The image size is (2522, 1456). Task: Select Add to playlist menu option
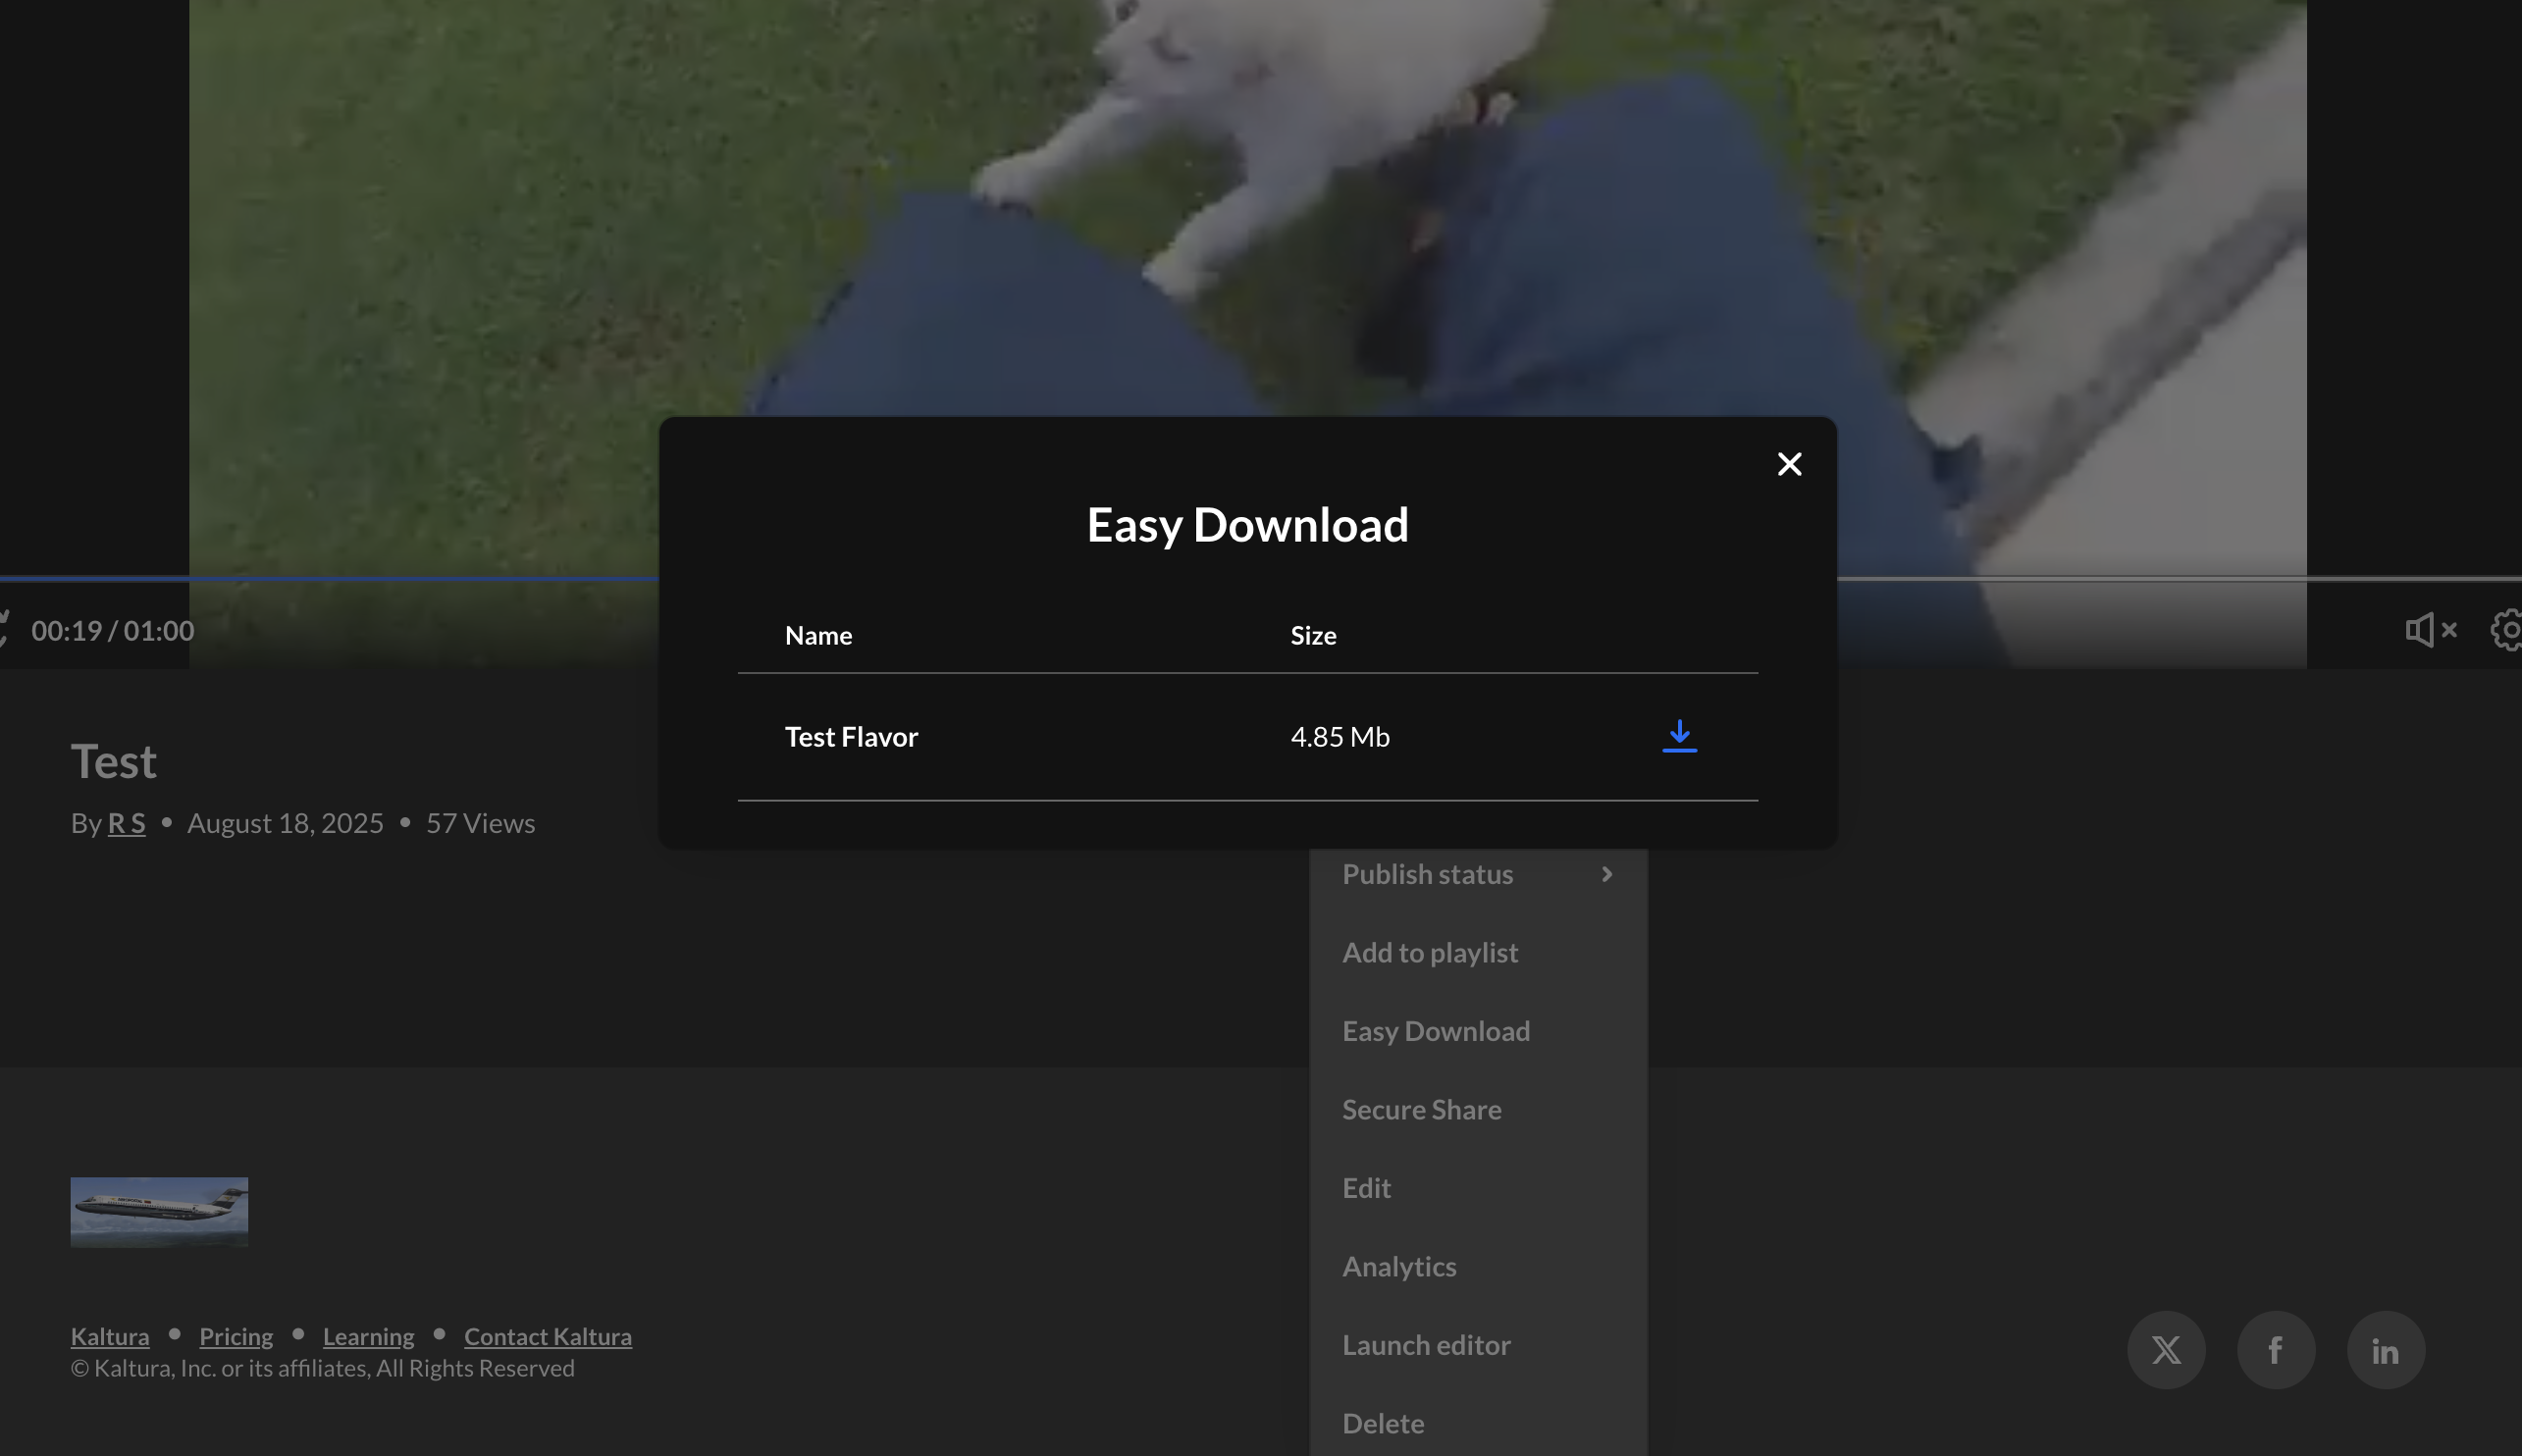1430,952
